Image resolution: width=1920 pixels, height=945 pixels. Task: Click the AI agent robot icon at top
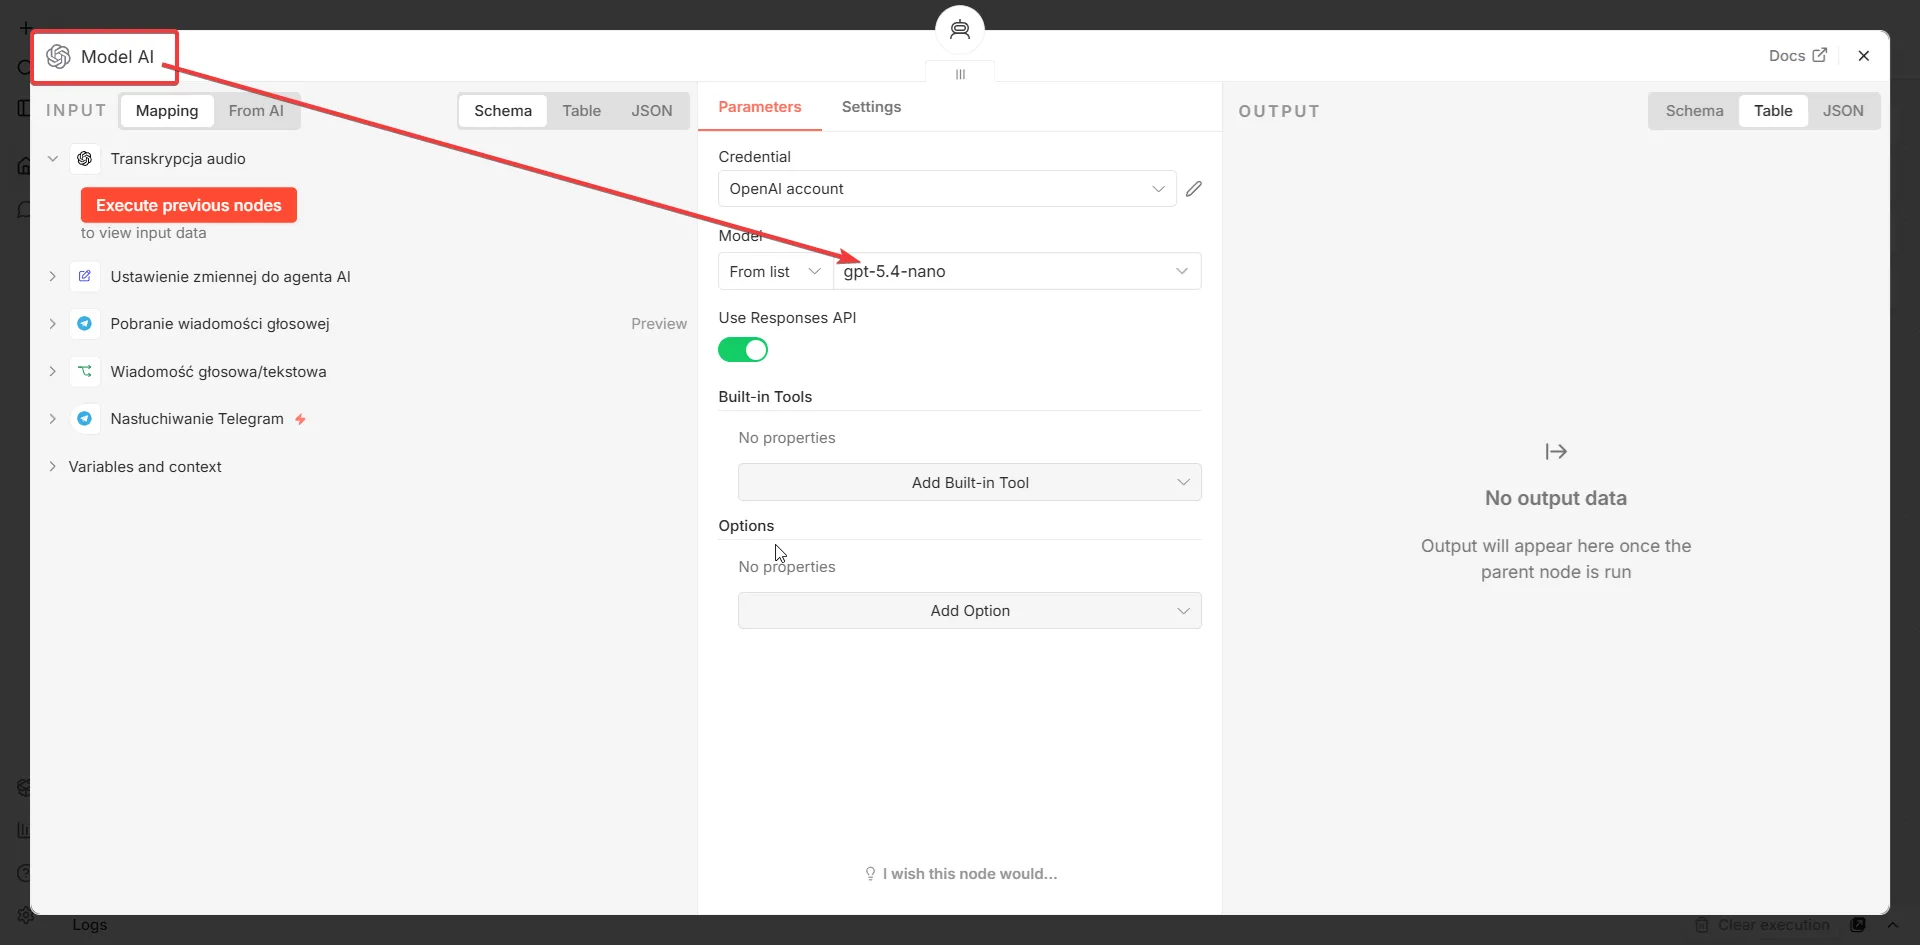960,29
